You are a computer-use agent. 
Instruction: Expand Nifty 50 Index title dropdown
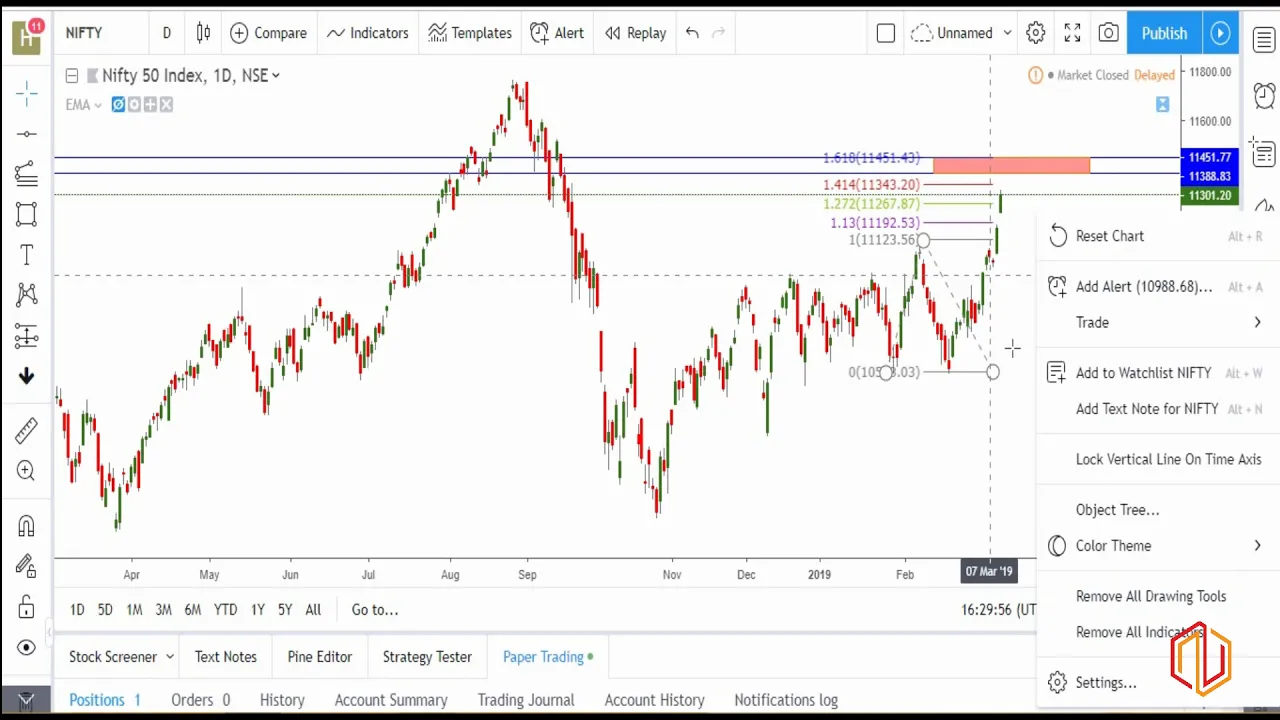click(x=275, y=76)
